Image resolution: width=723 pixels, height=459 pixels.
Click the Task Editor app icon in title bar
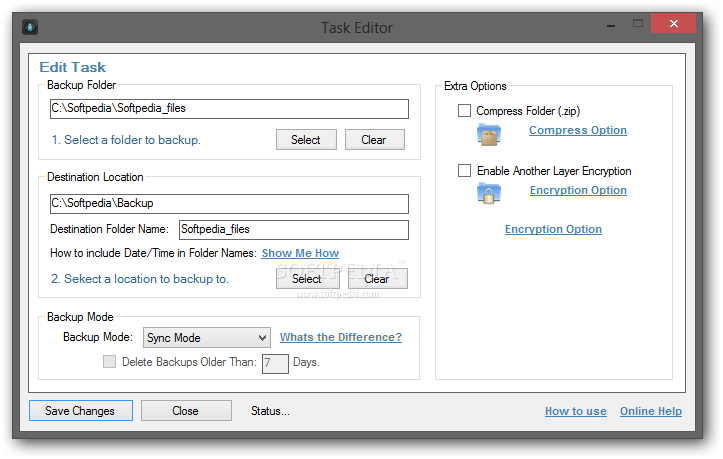(30, 27)
